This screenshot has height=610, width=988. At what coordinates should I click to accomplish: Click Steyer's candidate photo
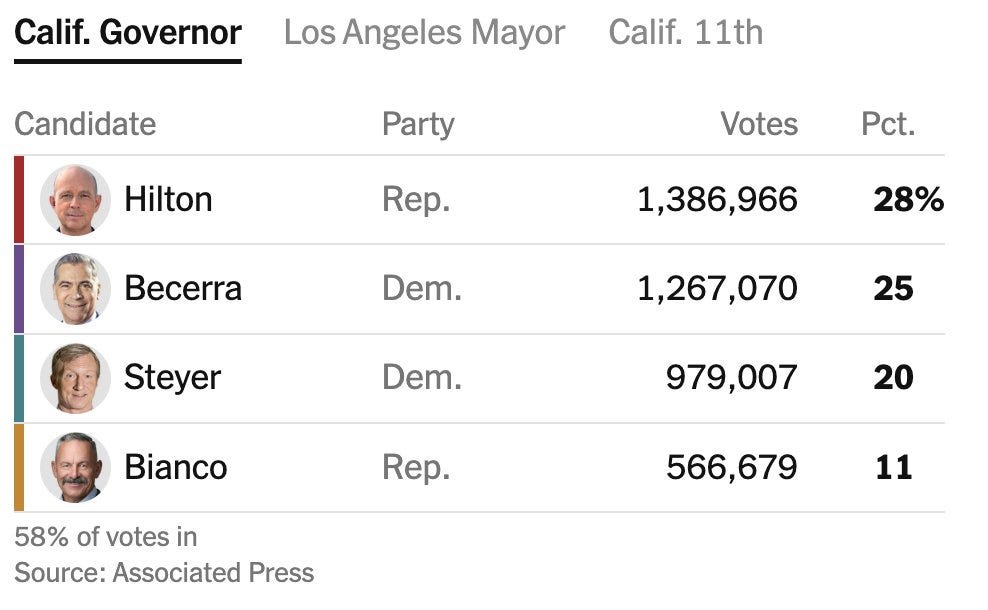[x=76, y=378]
